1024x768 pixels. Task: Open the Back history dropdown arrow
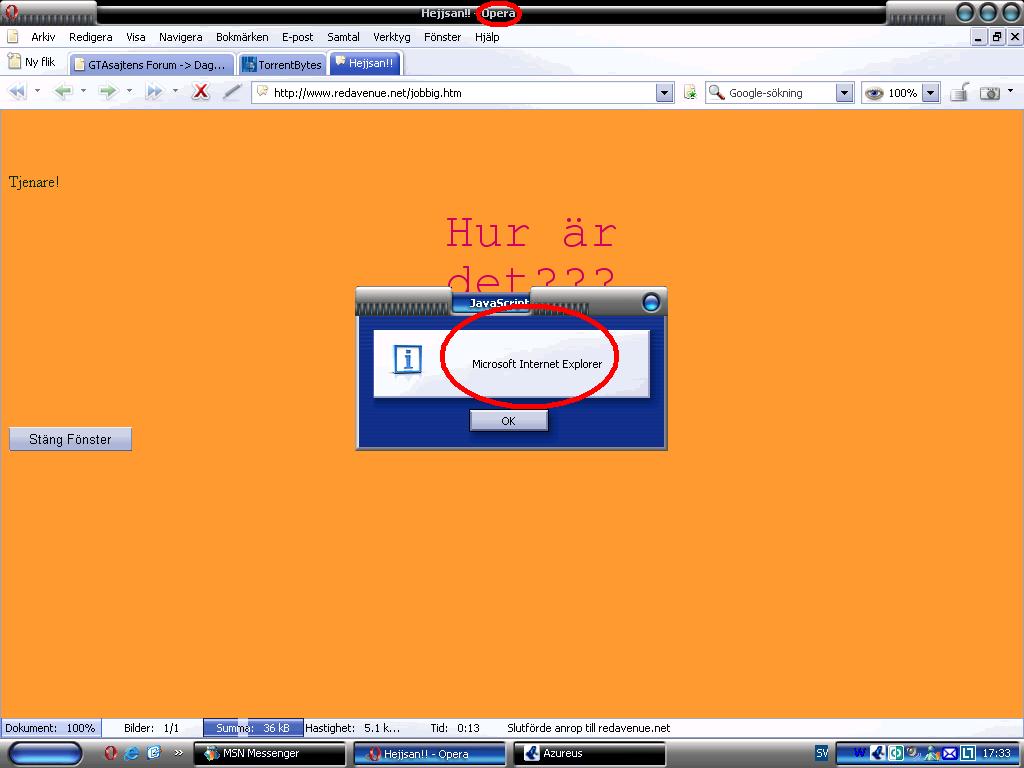(x=83, y=91)
